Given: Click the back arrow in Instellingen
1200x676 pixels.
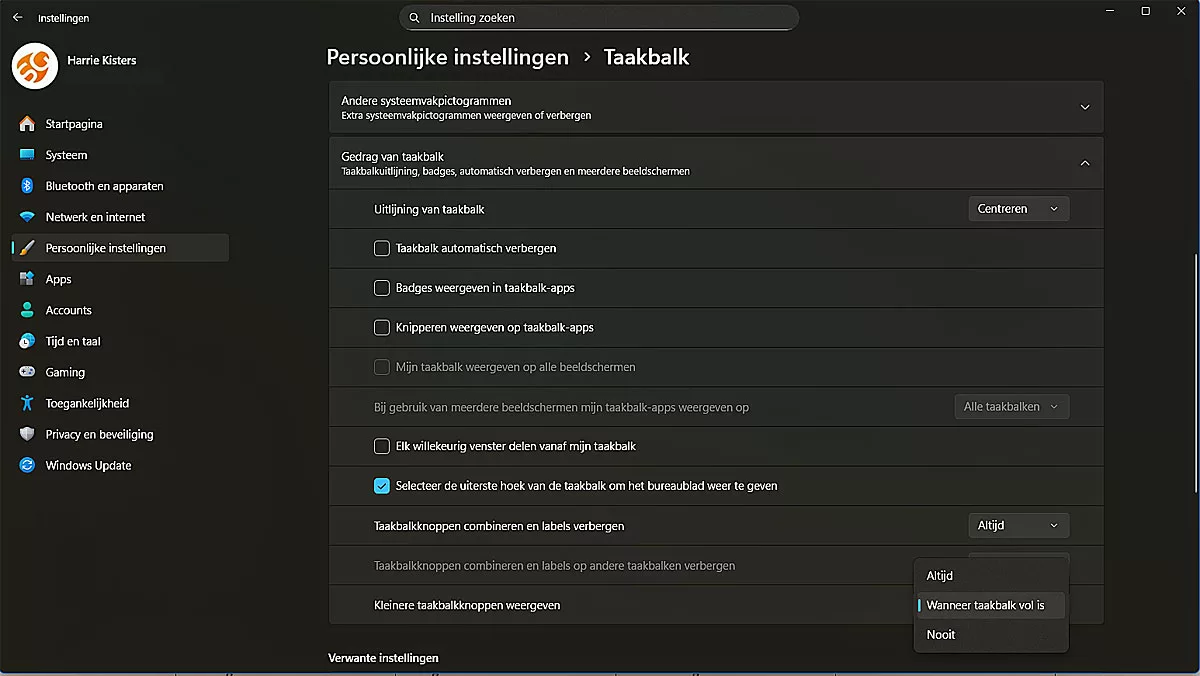Looking at the screenshot, I should pyautogui.click(x=19, y=17).
